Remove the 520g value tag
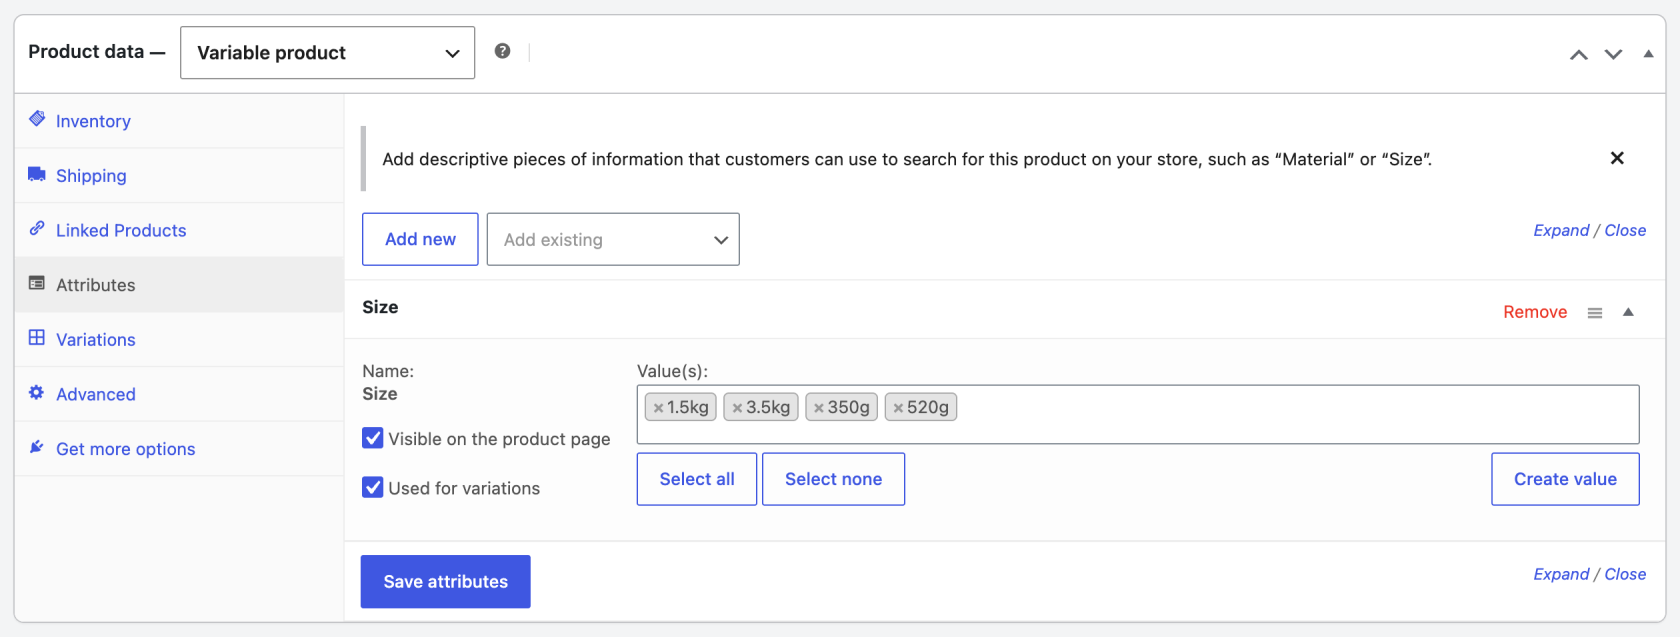Viewport: 1680px width, 637px height. tap(898, 408)
